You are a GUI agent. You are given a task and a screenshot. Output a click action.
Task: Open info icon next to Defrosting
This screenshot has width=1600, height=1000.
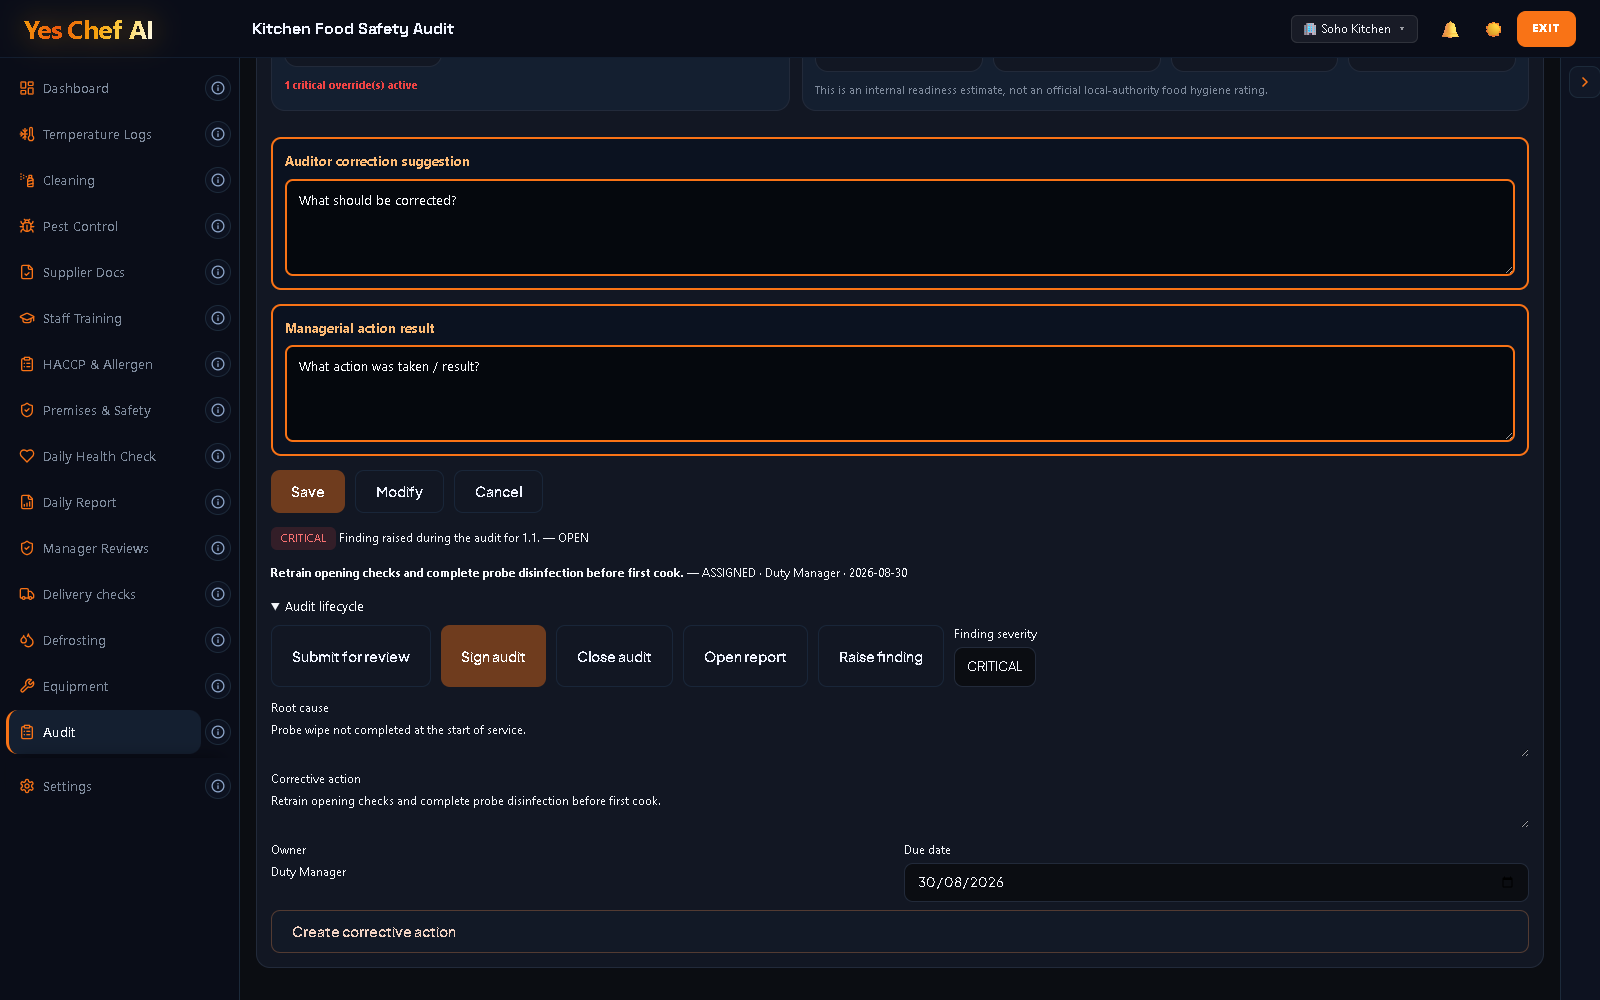[x=218, y=640]
